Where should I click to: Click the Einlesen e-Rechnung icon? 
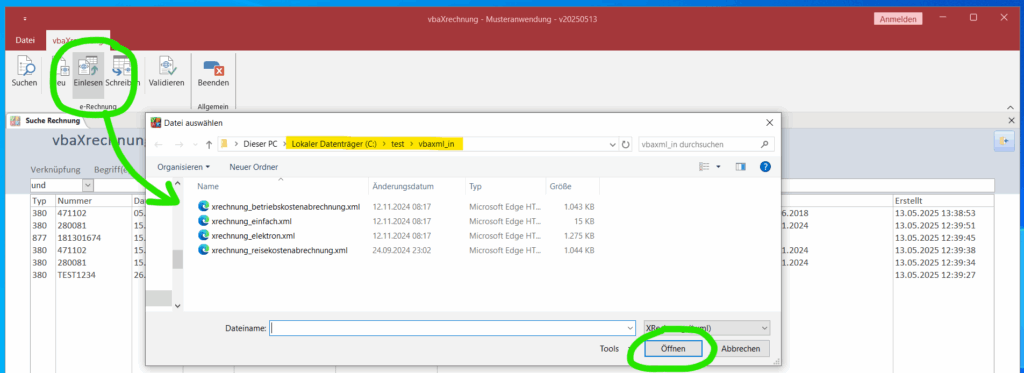tap(88, 72)
